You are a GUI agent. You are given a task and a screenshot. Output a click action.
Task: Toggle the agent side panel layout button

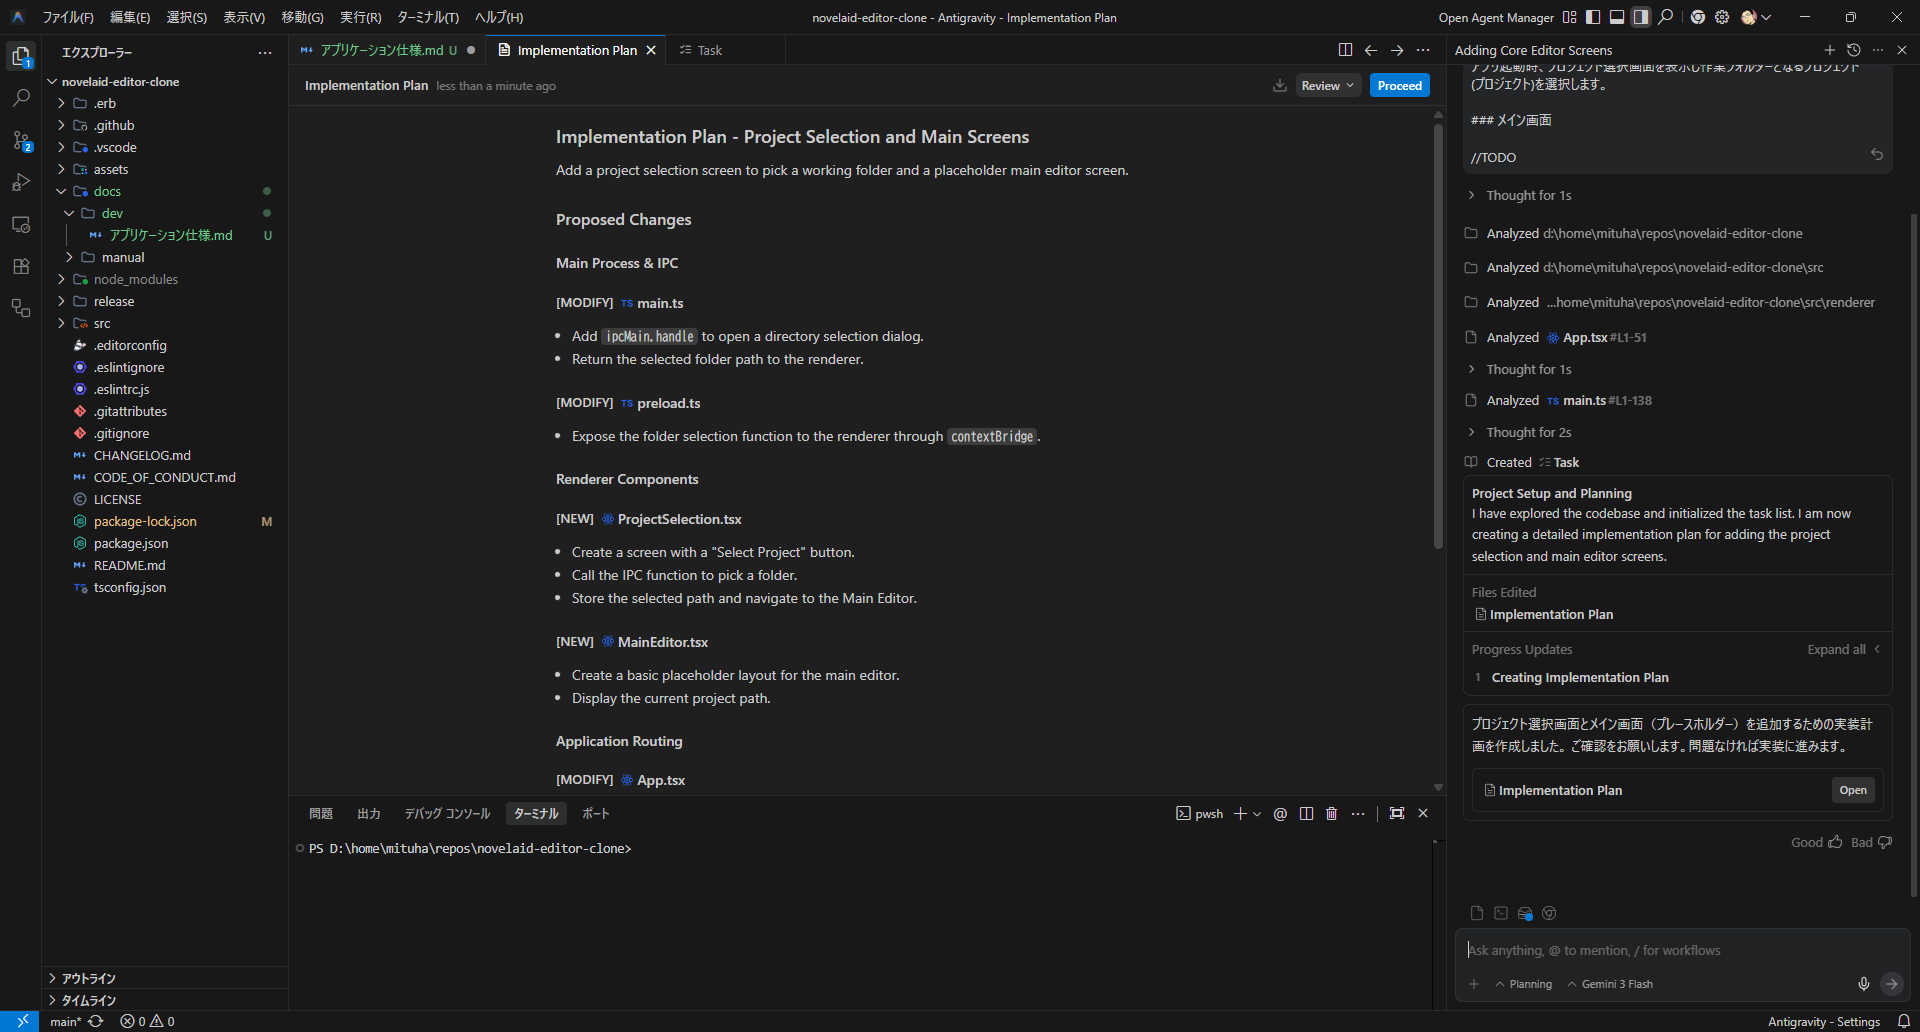(1641, 17)
